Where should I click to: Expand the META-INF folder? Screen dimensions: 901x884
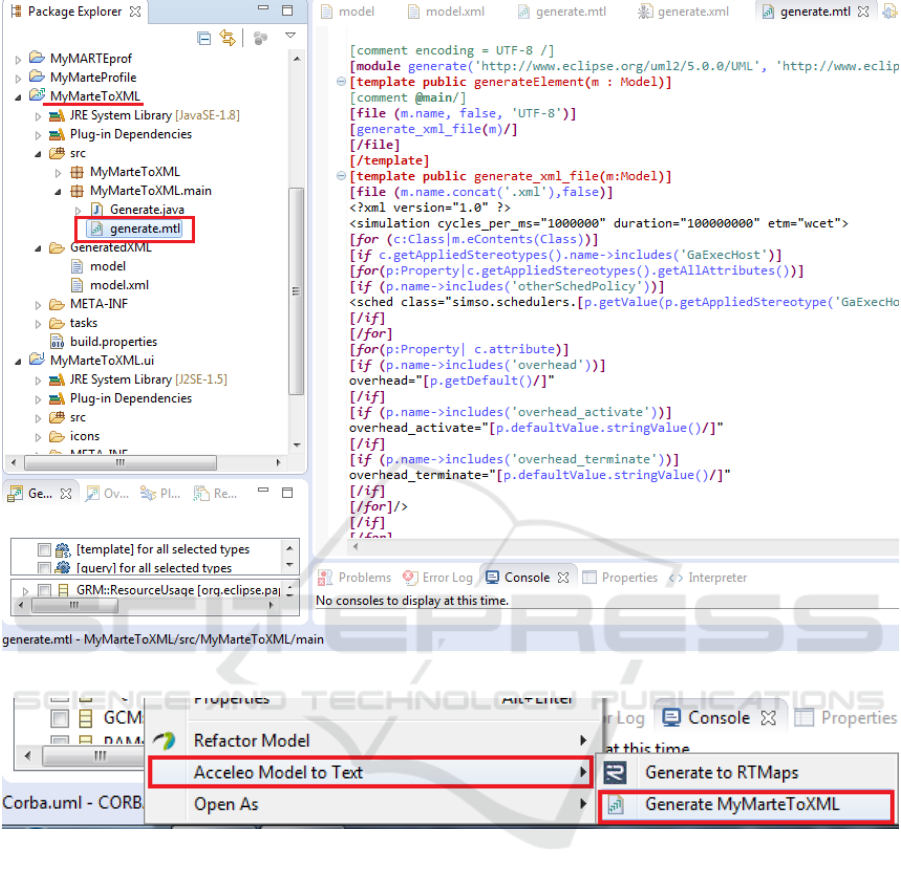pos(39,304)
